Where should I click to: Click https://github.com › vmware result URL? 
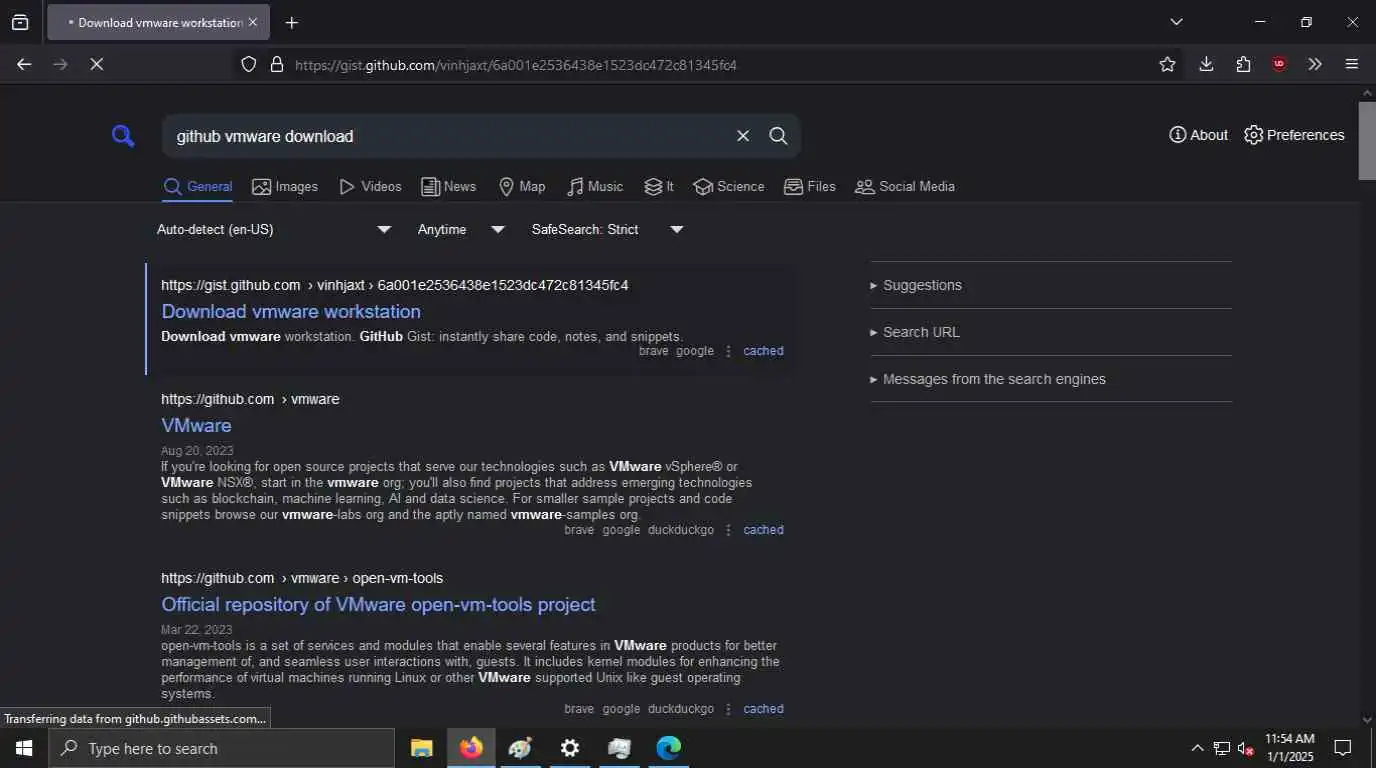[250, 399]
